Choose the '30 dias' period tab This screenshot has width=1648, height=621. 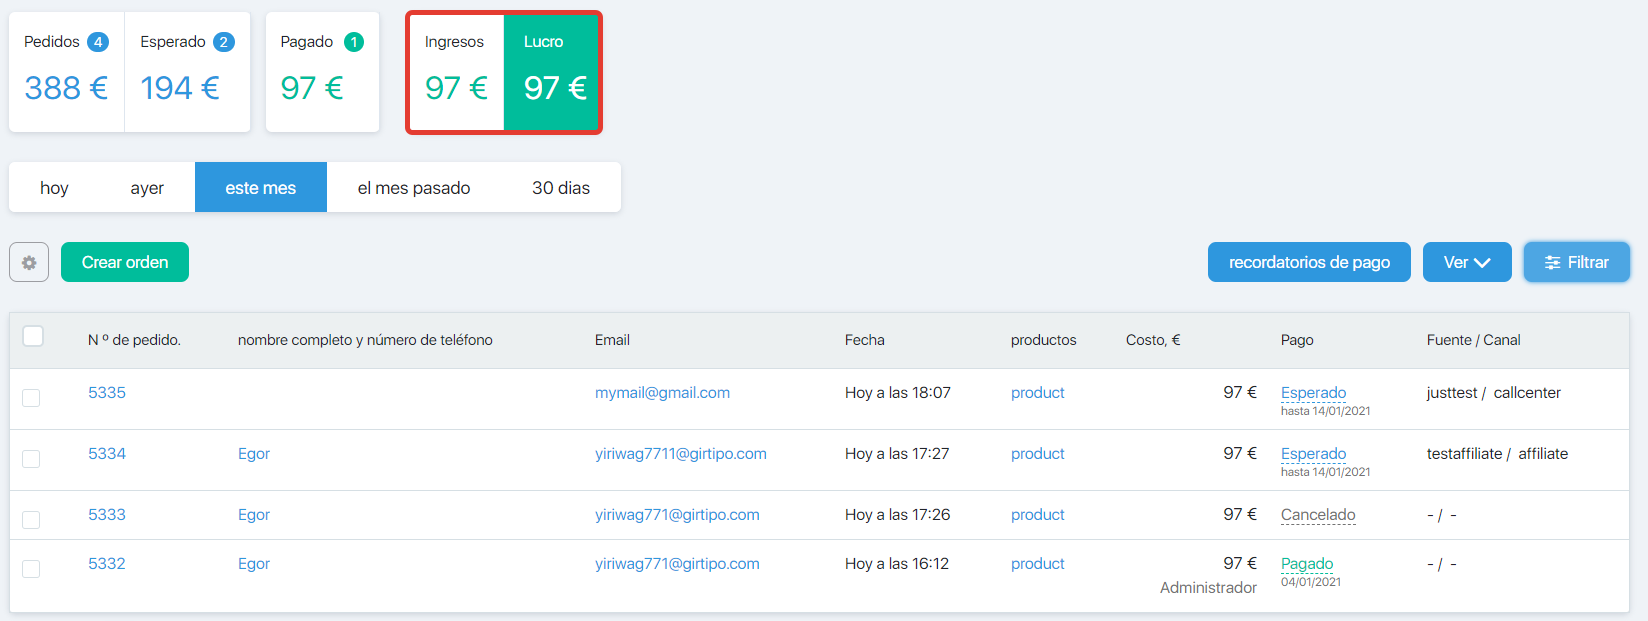pyautogui.click(x=560, y=188)
